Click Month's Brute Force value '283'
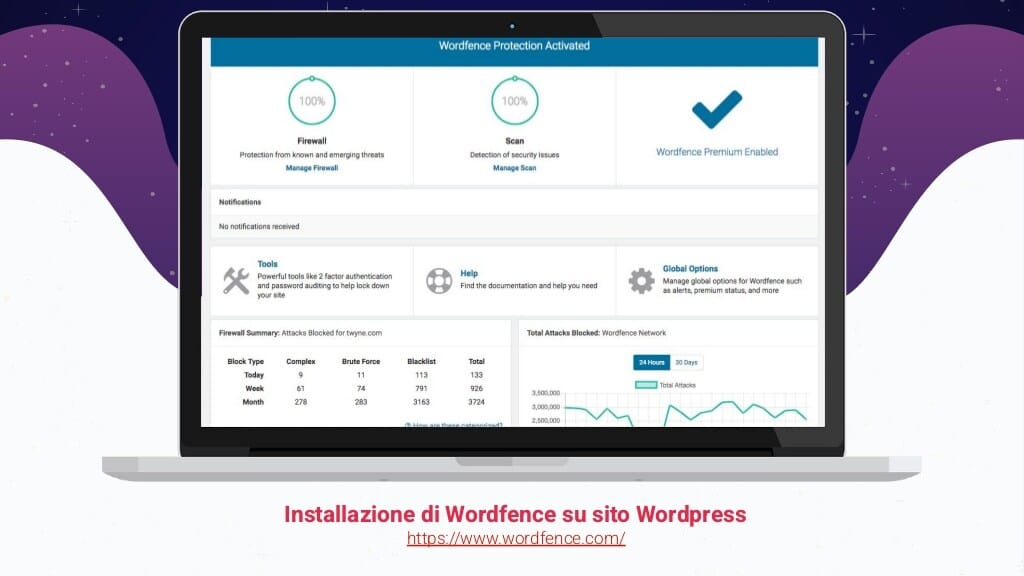 360,402
